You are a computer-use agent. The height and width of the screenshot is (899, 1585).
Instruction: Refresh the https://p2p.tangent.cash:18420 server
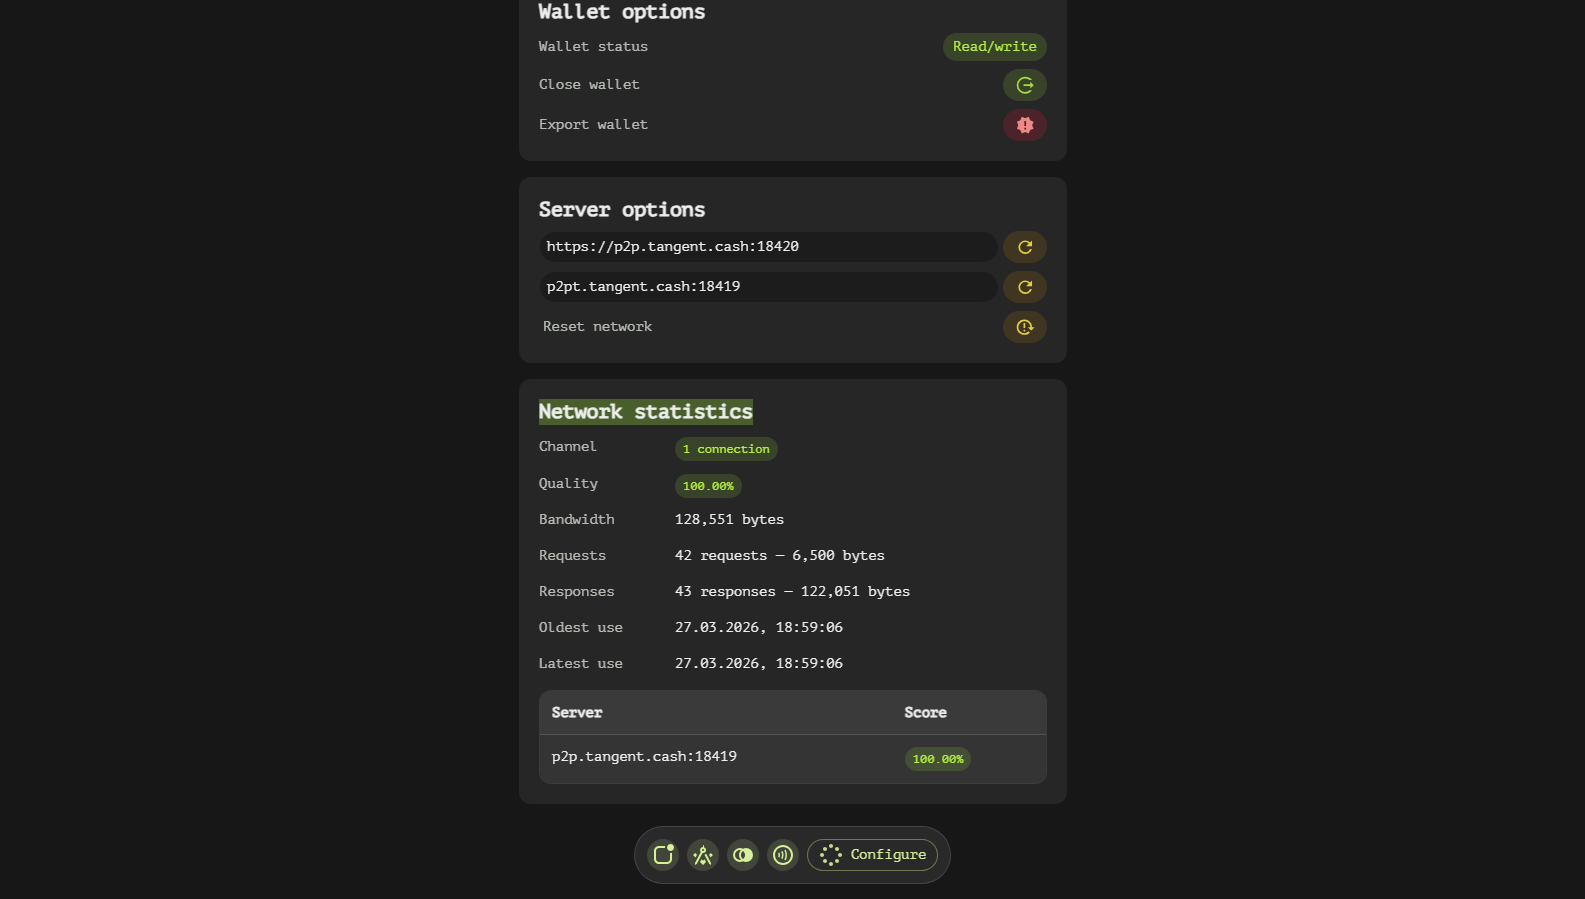(1024, 247)
